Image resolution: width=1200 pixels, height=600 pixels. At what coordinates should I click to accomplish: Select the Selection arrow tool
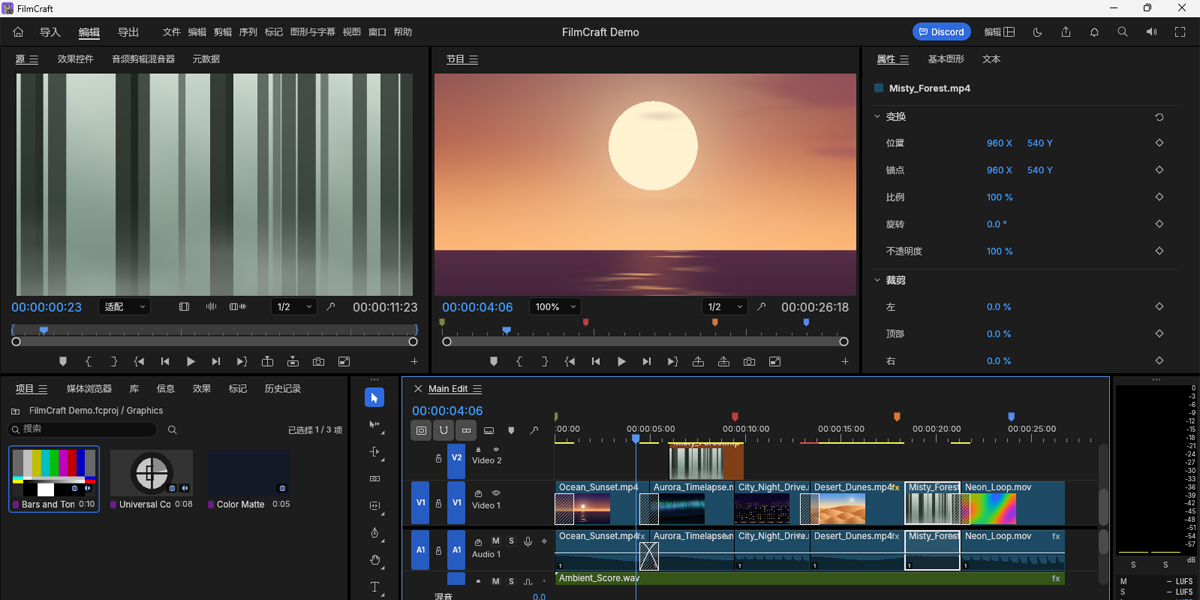coord(375,398)
